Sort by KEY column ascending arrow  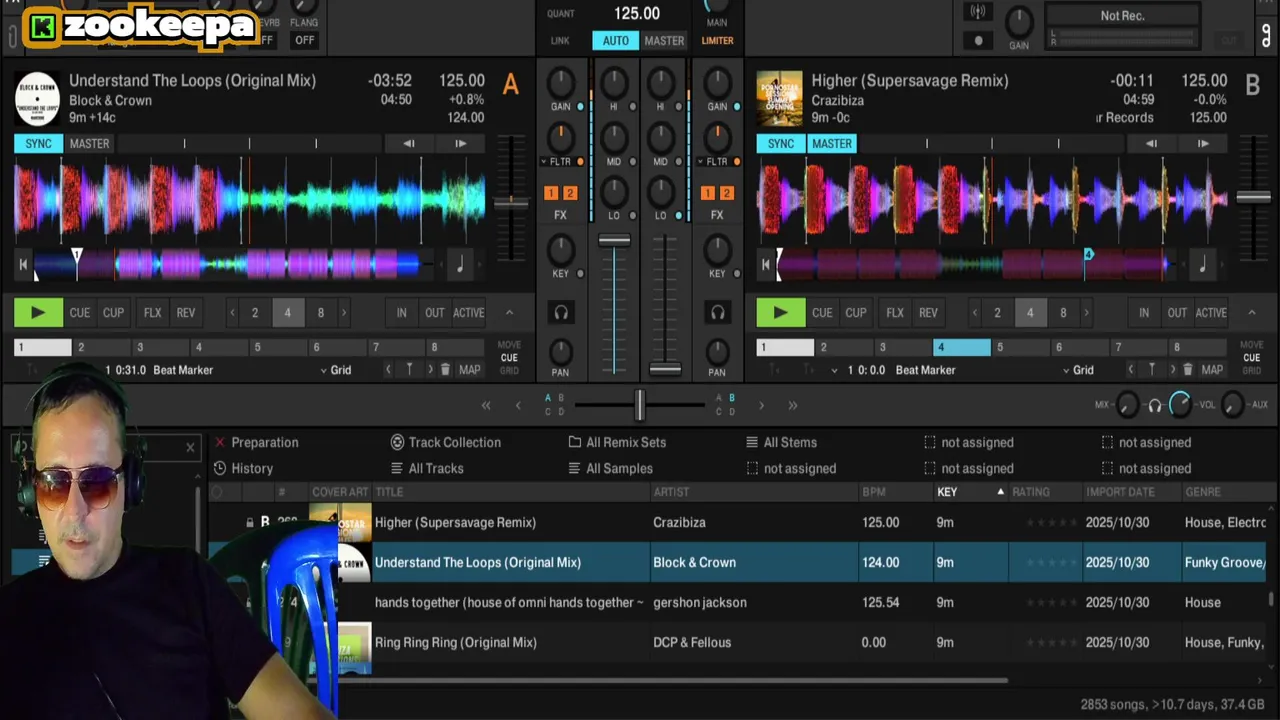click(x=1000, y=492)
